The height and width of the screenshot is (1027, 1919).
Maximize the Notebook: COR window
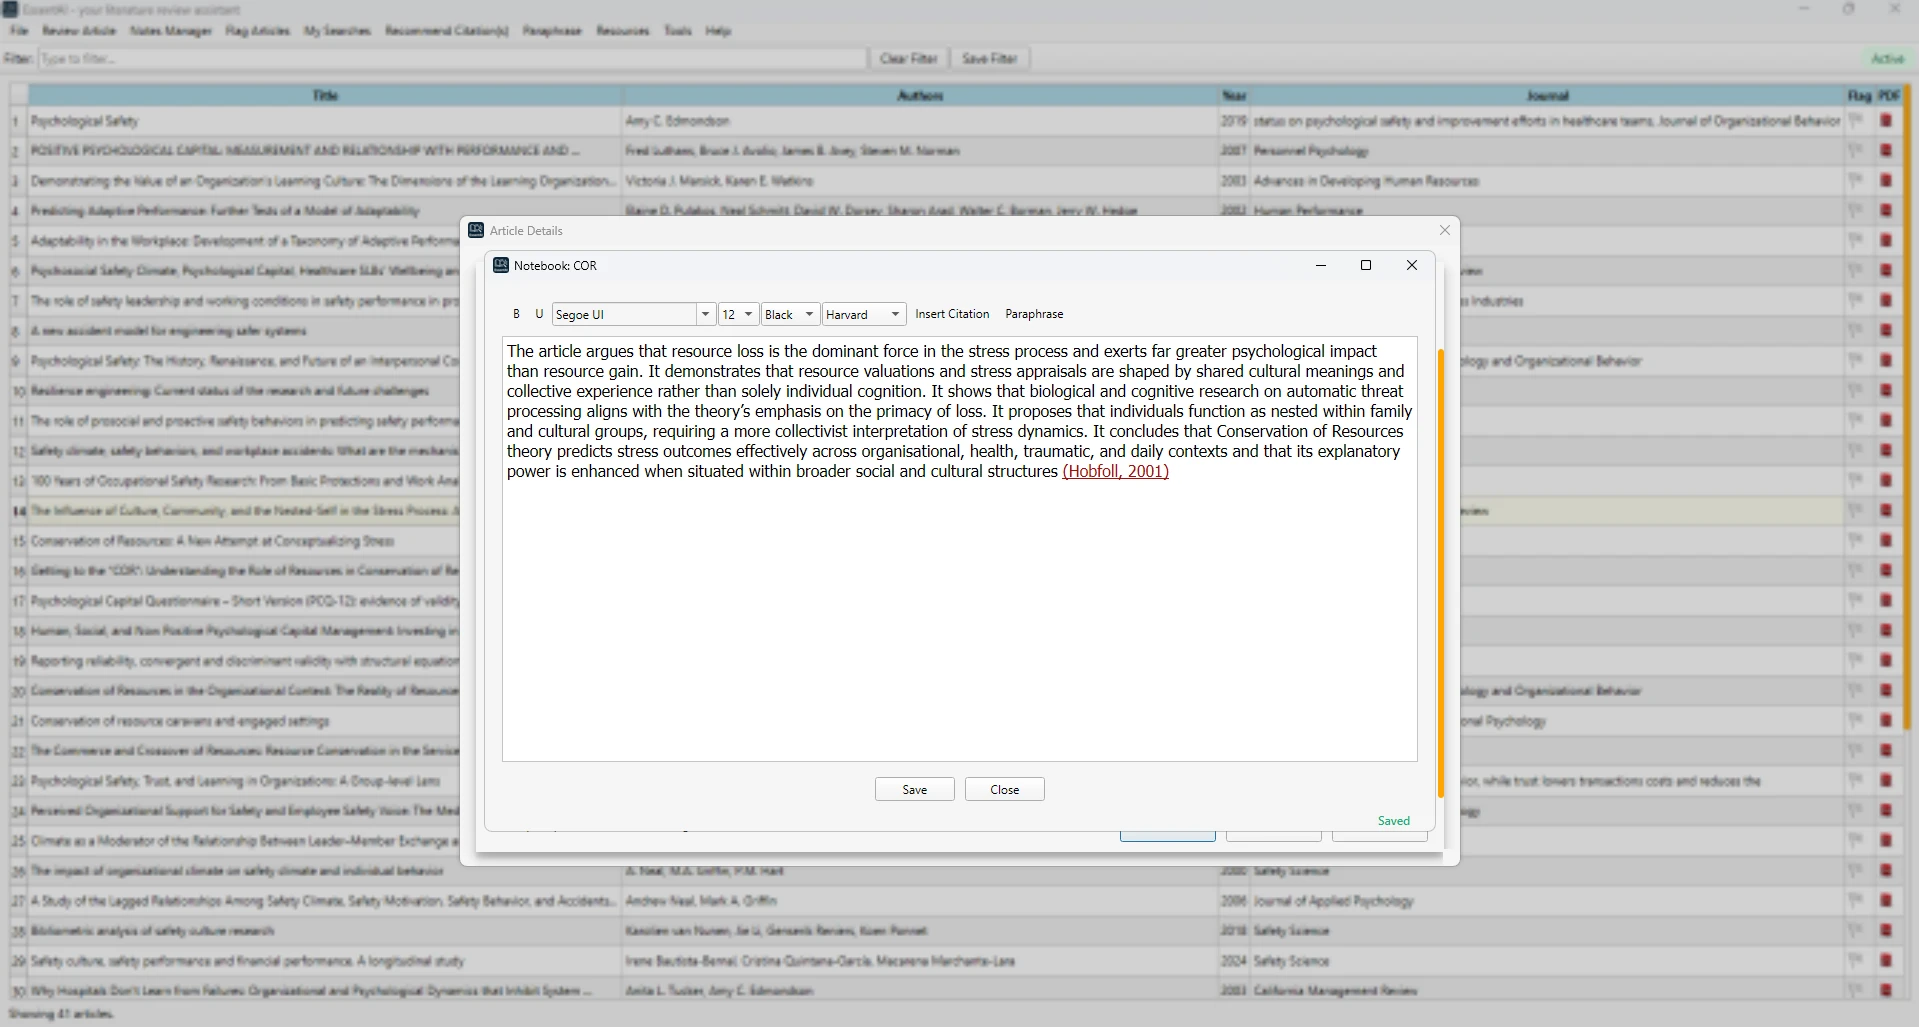(1365, 266)
